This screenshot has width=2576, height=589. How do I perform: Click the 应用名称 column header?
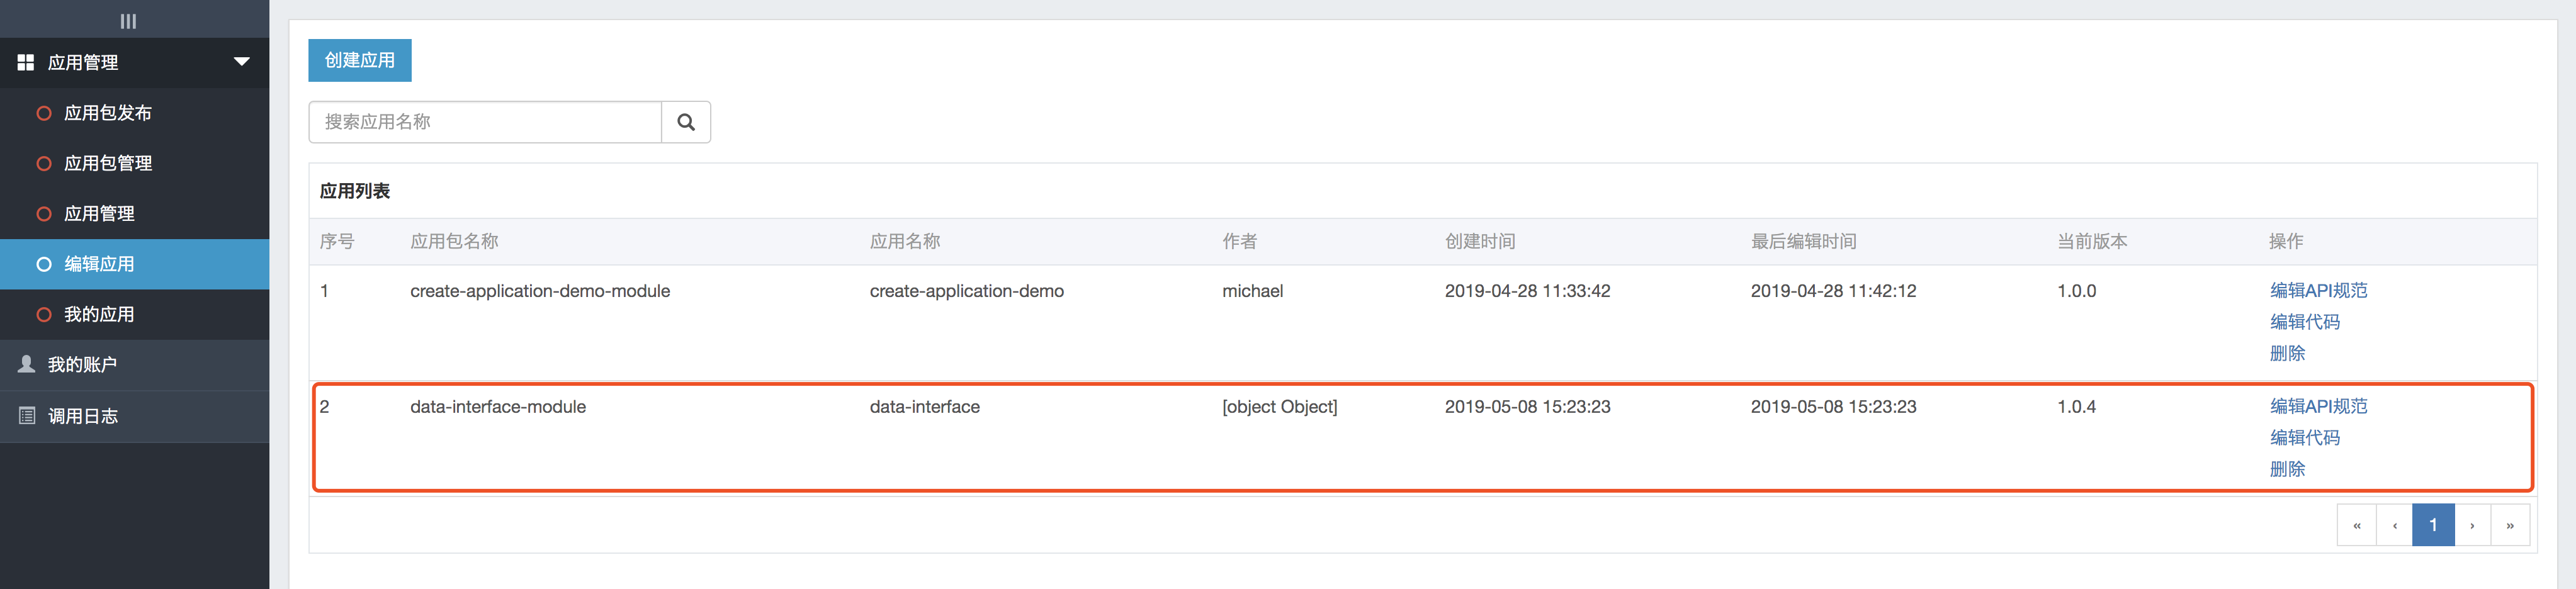(x=905, y=242)
